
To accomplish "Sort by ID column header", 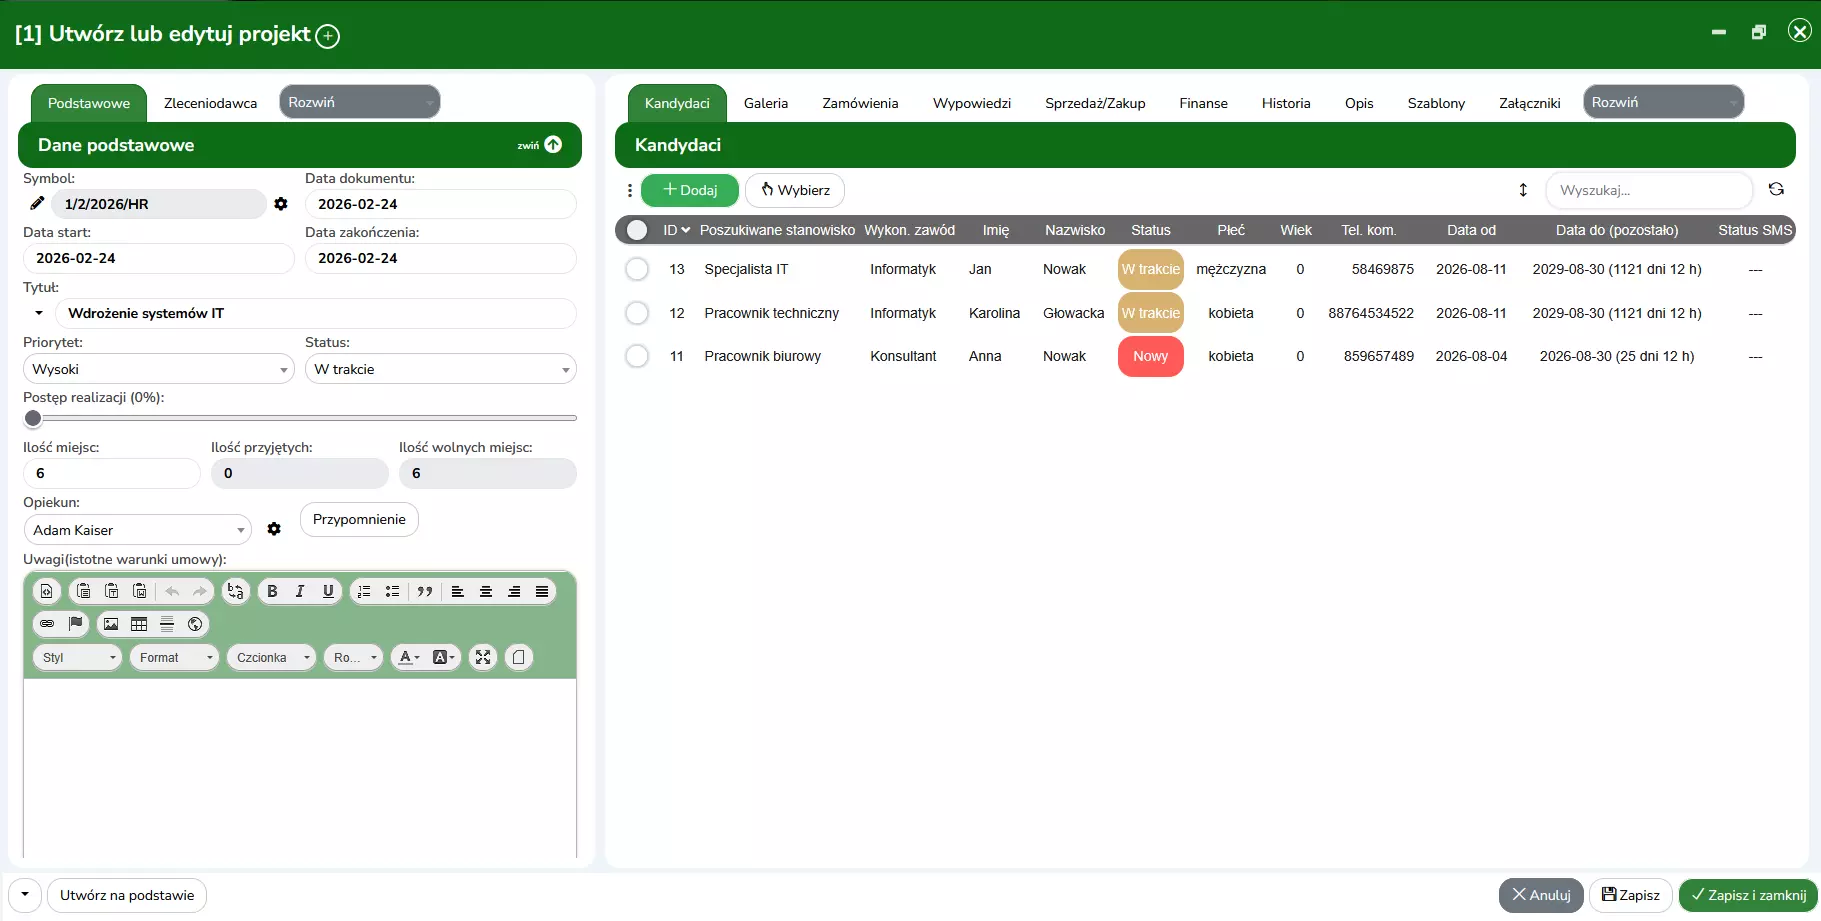I will (x=676, y=230).
